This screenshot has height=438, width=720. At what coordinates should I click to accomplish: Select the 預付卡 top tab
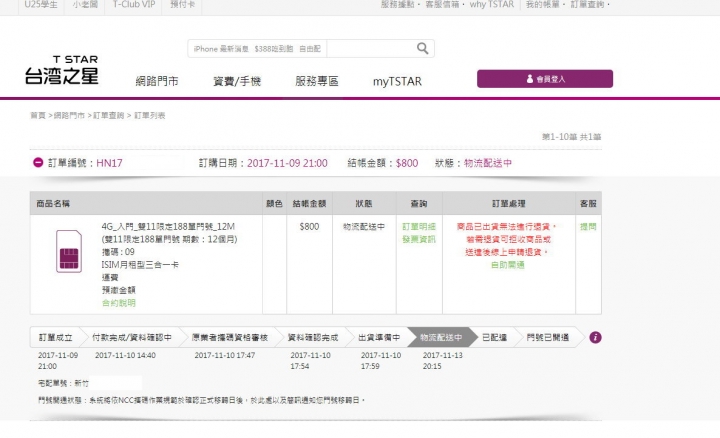pyautogui.click(x=182, y=5)
